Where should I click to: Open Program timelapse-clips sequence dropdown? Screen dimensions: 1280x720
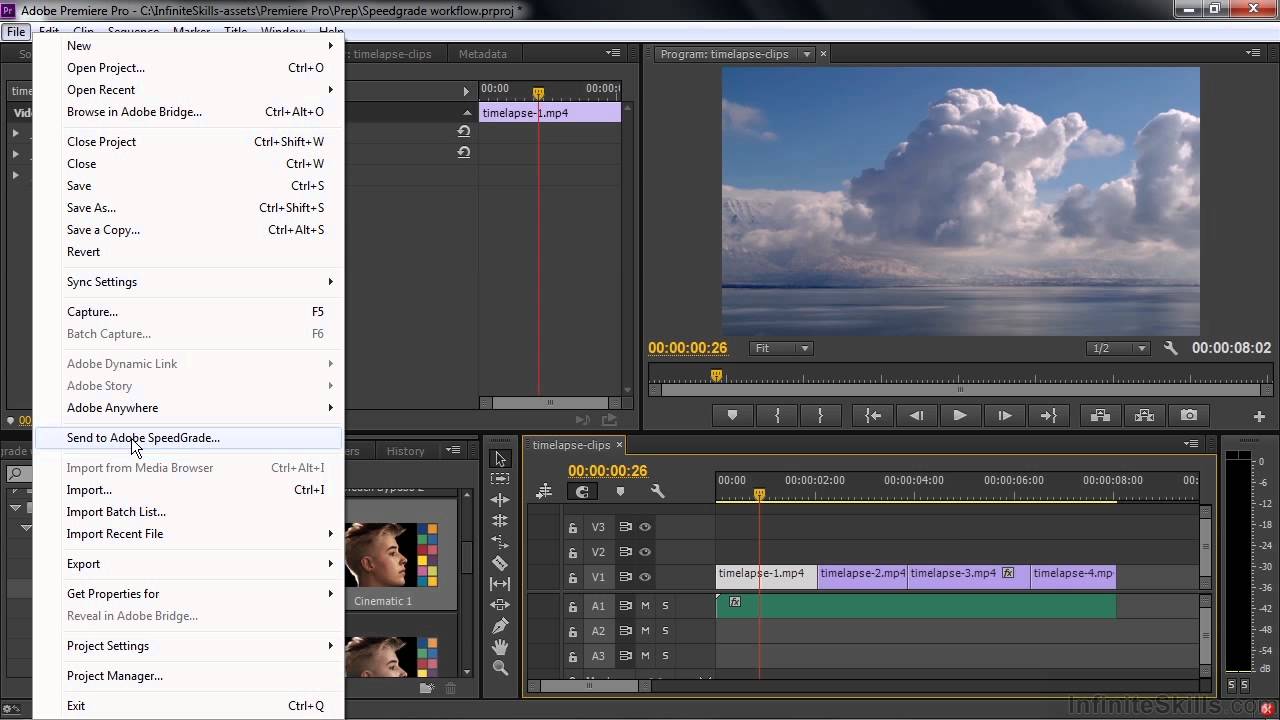pyautogui.click(x=806, y=54)
